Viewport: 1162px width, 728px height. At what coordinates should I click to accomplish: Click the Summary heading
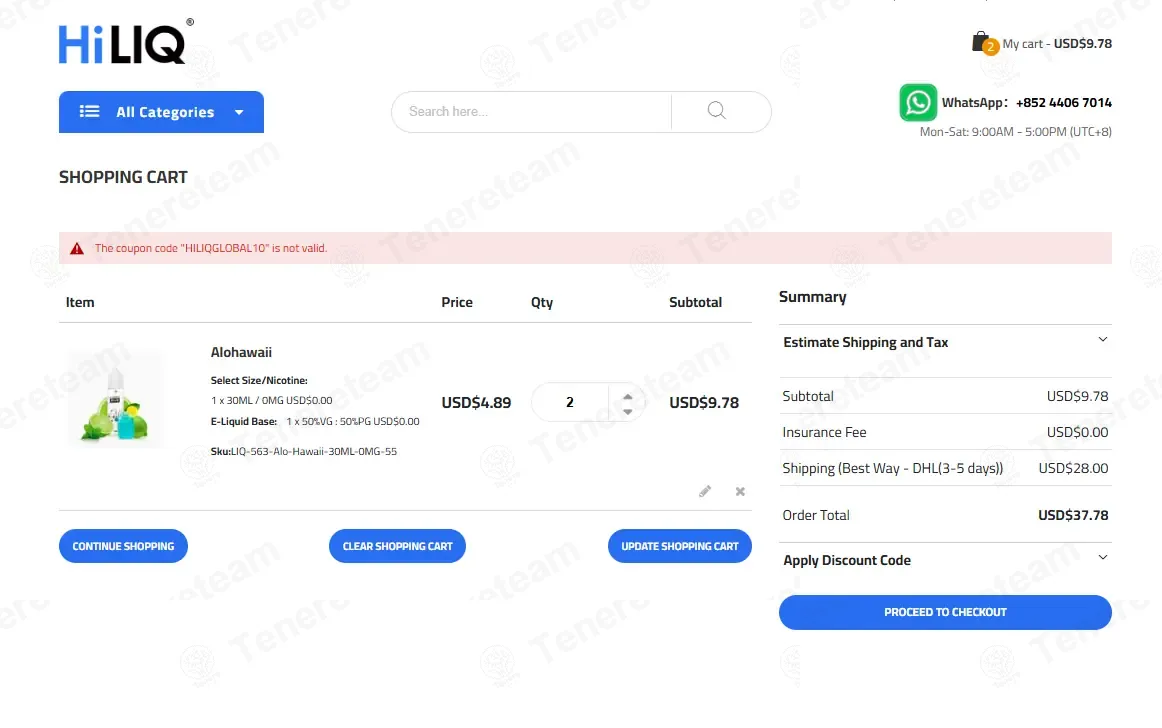coord(812,297)
